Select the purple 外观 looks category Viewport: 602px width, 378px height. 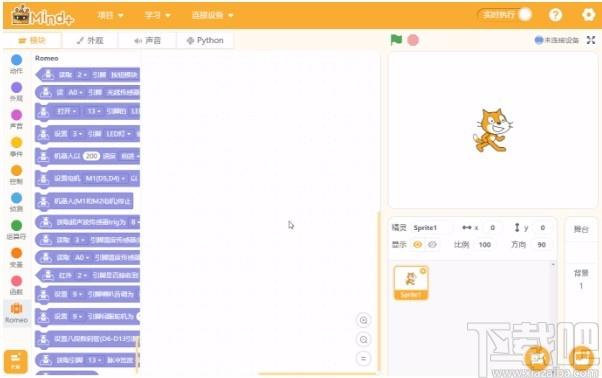click(16, 91)
